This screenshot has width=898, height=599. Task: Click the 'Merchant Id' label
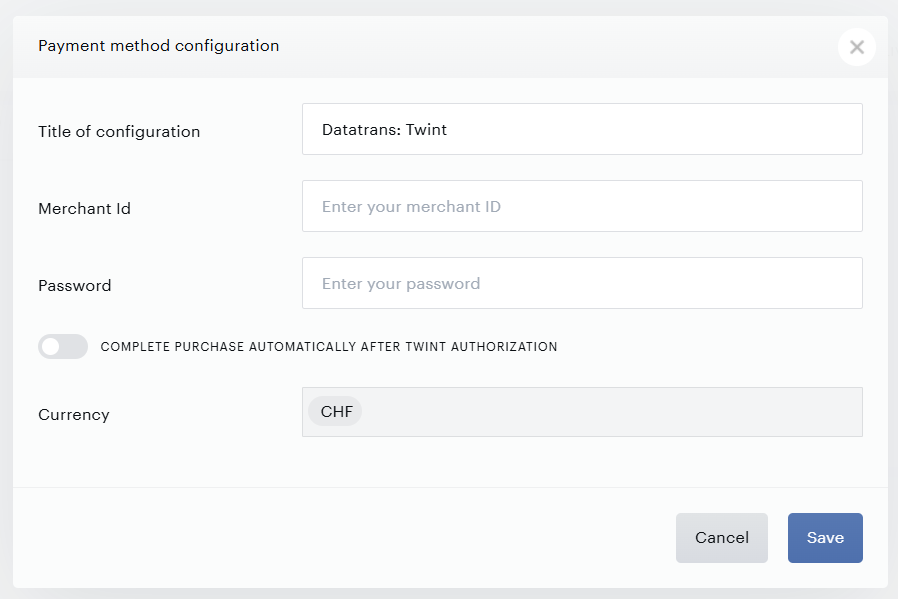point(84,208)
